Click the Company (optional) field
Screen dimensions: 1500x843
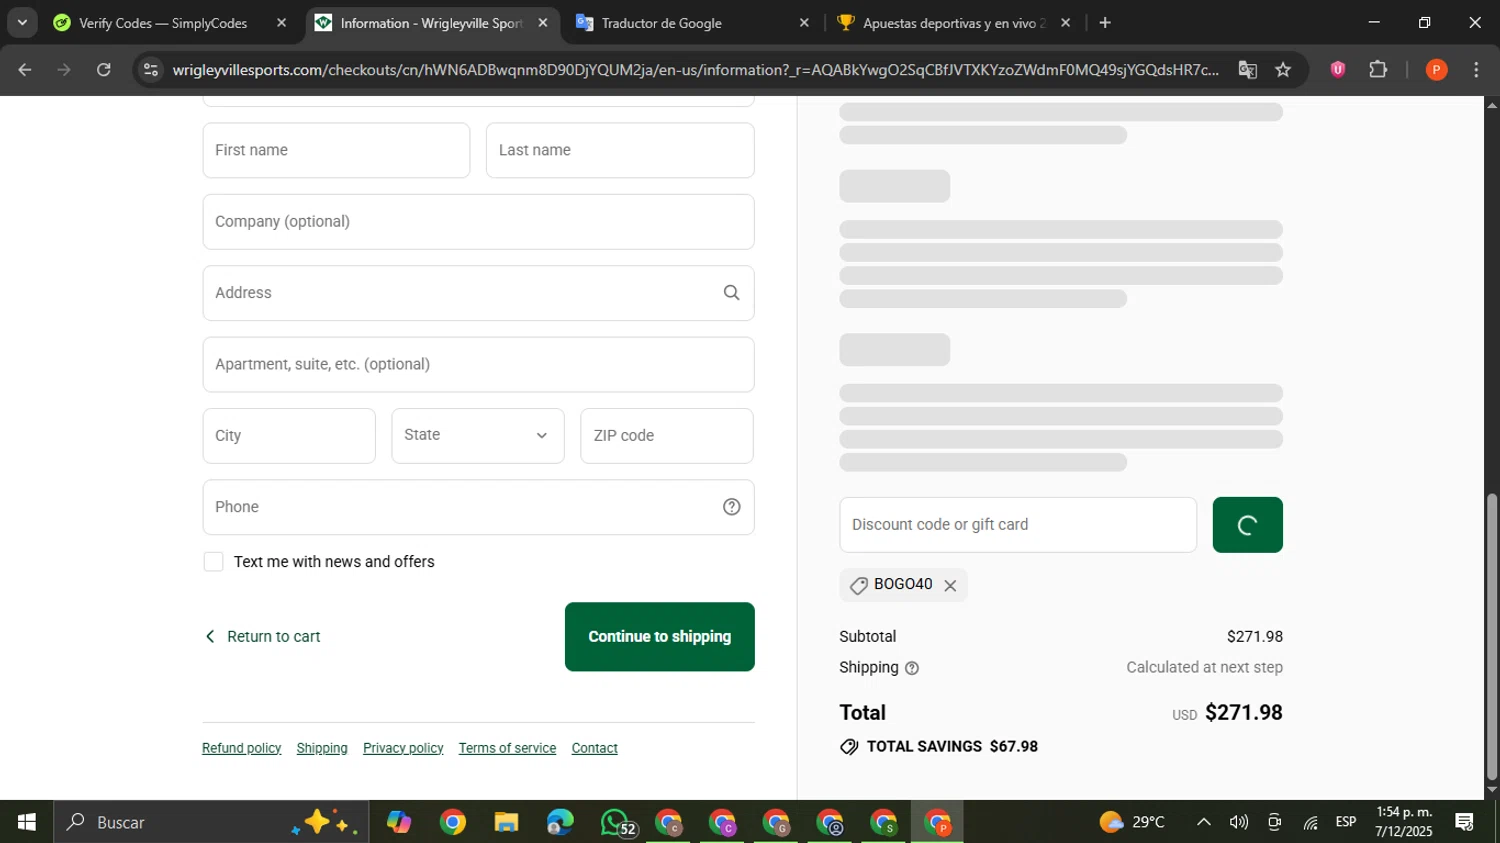(x=478, y=222)
